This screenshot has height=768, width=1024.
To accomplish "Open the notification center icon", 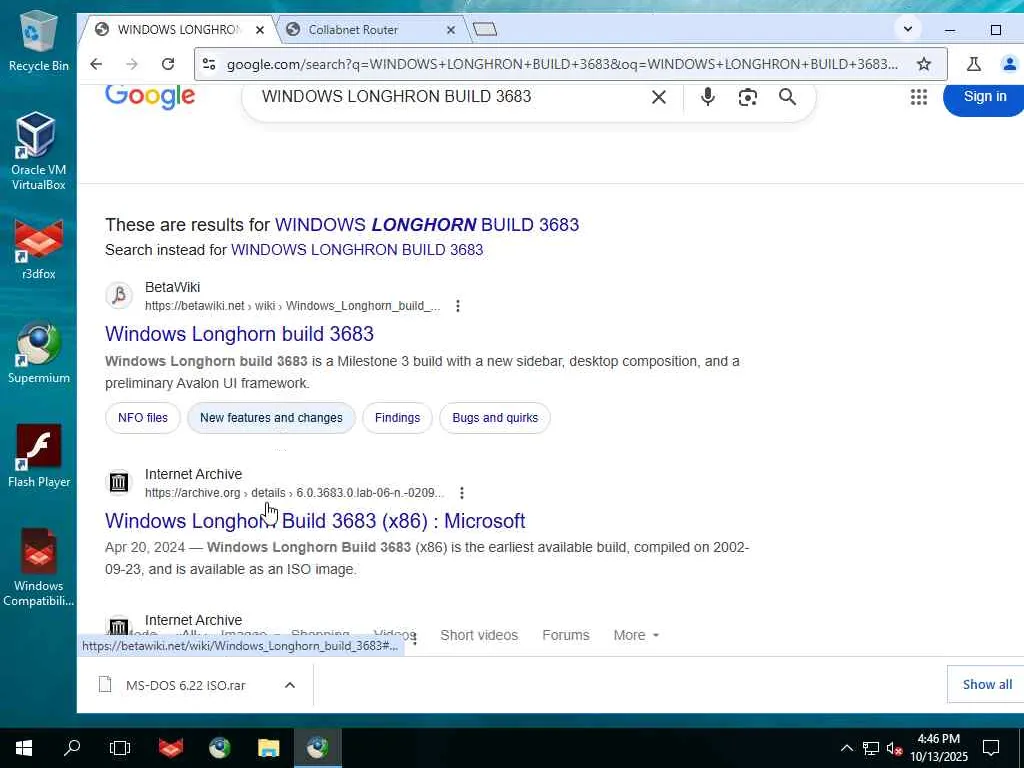I will [991, 748].
